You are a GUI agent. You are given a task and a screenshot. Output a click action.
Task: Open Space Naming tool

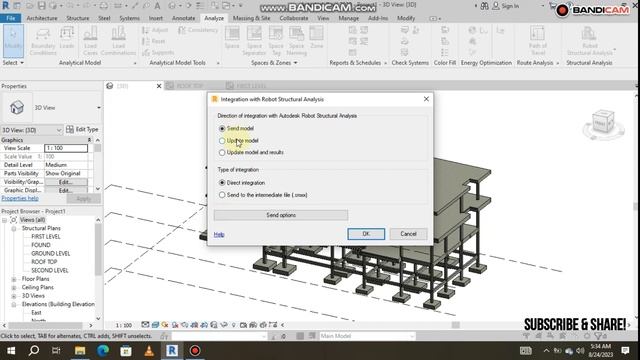tap(296, 41)
